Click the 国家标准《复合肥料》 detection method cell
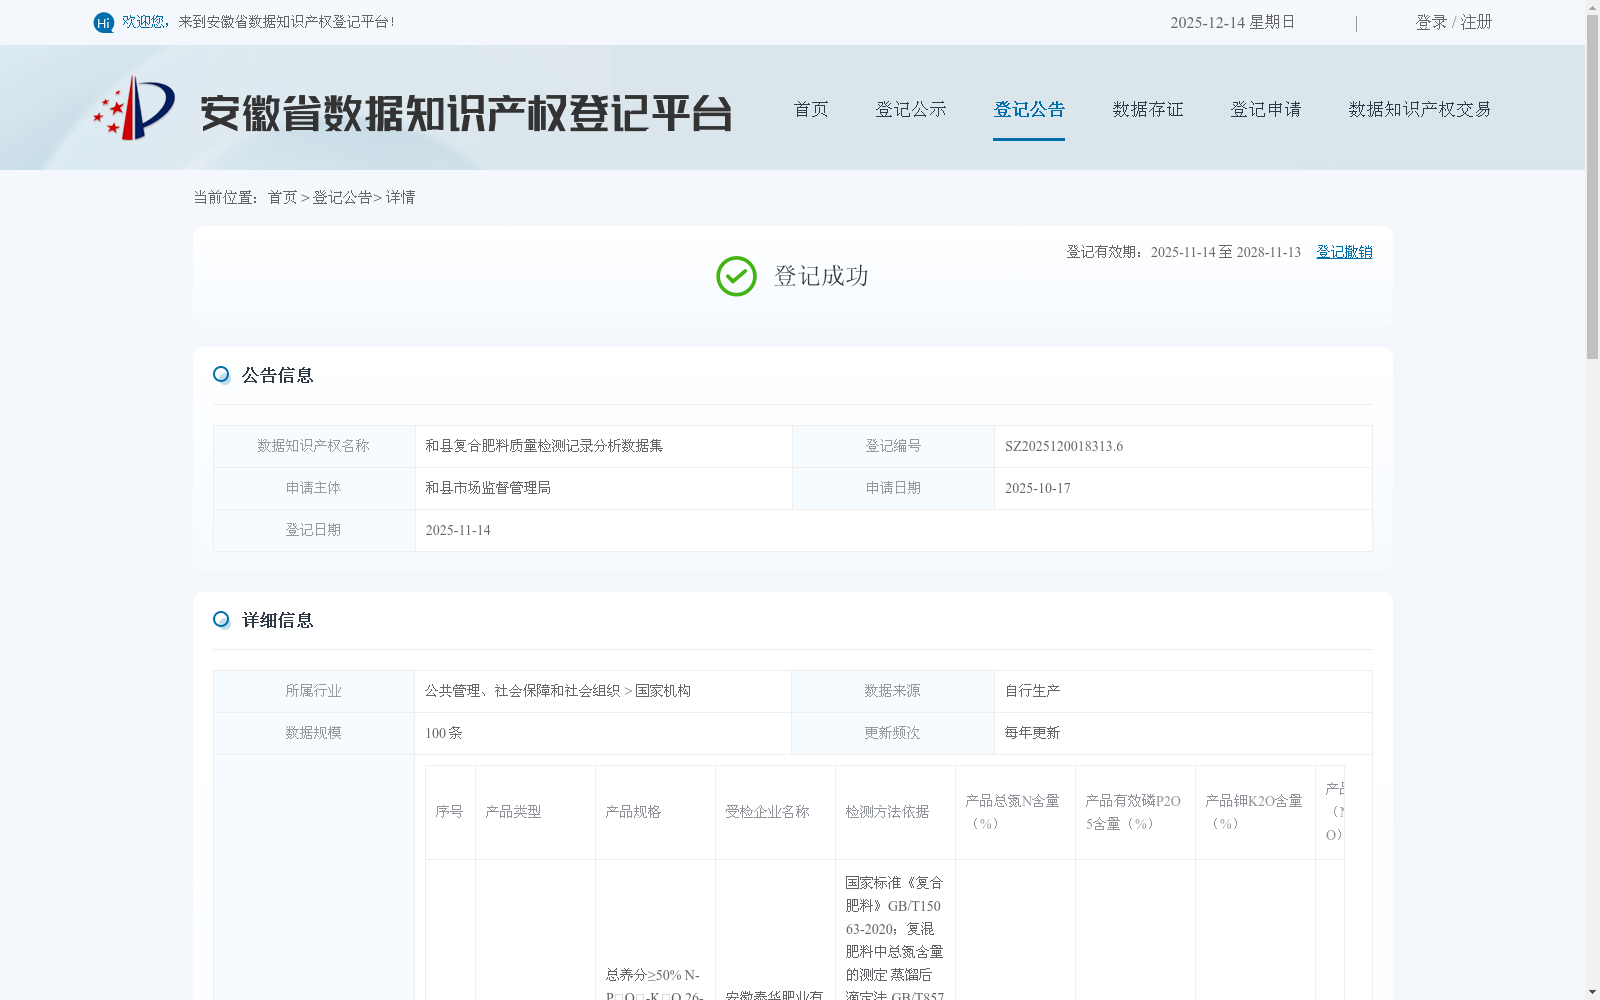The height and width of the screenshot is (1000, 1600). (895, 930)
